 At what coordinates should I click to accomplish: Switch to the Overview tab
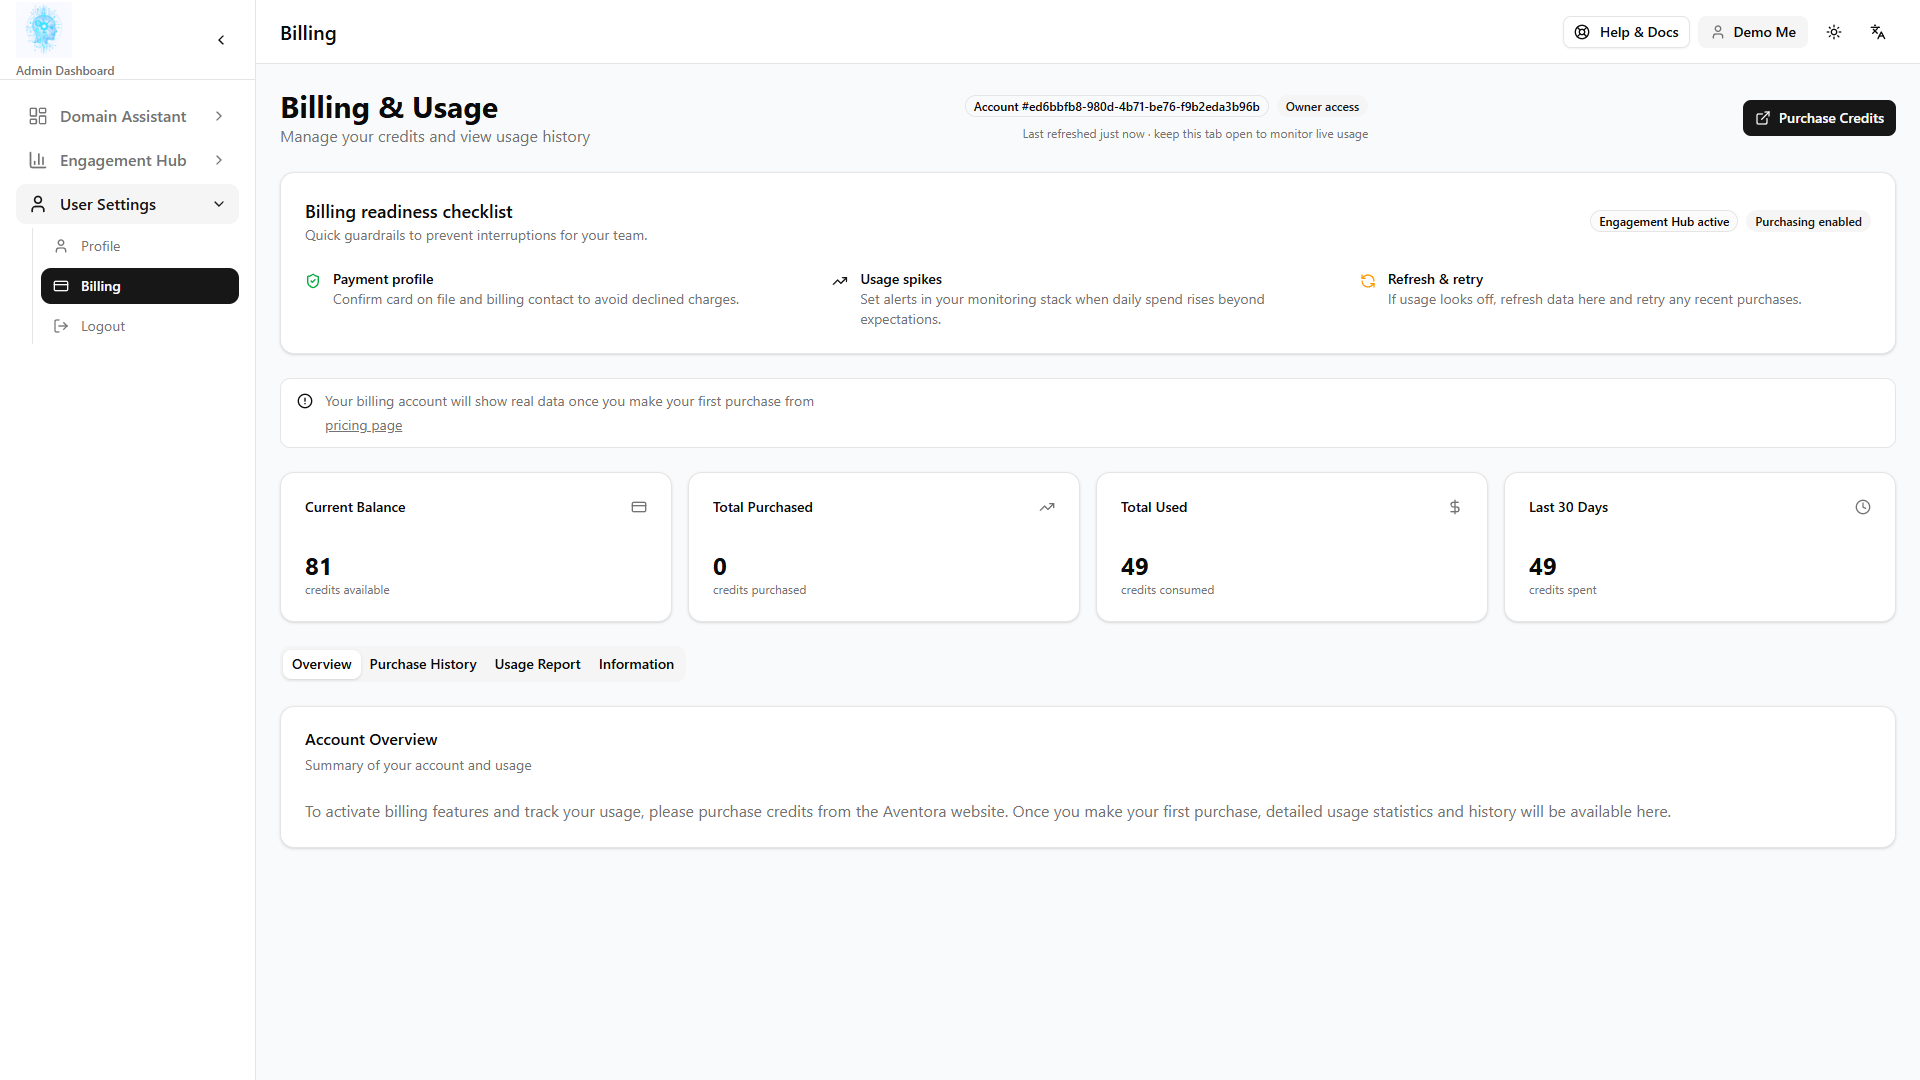point(322,664)
